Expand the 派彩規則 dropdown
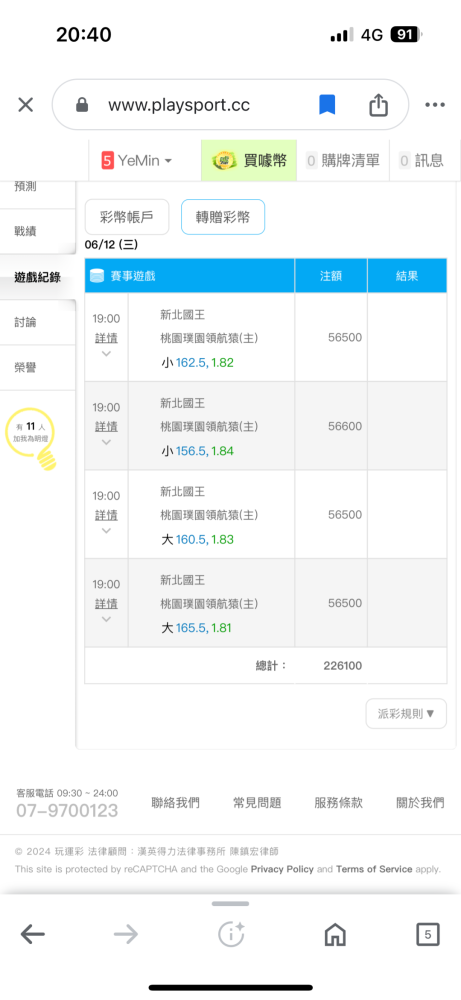461x1000 pixels. point(406,714)
